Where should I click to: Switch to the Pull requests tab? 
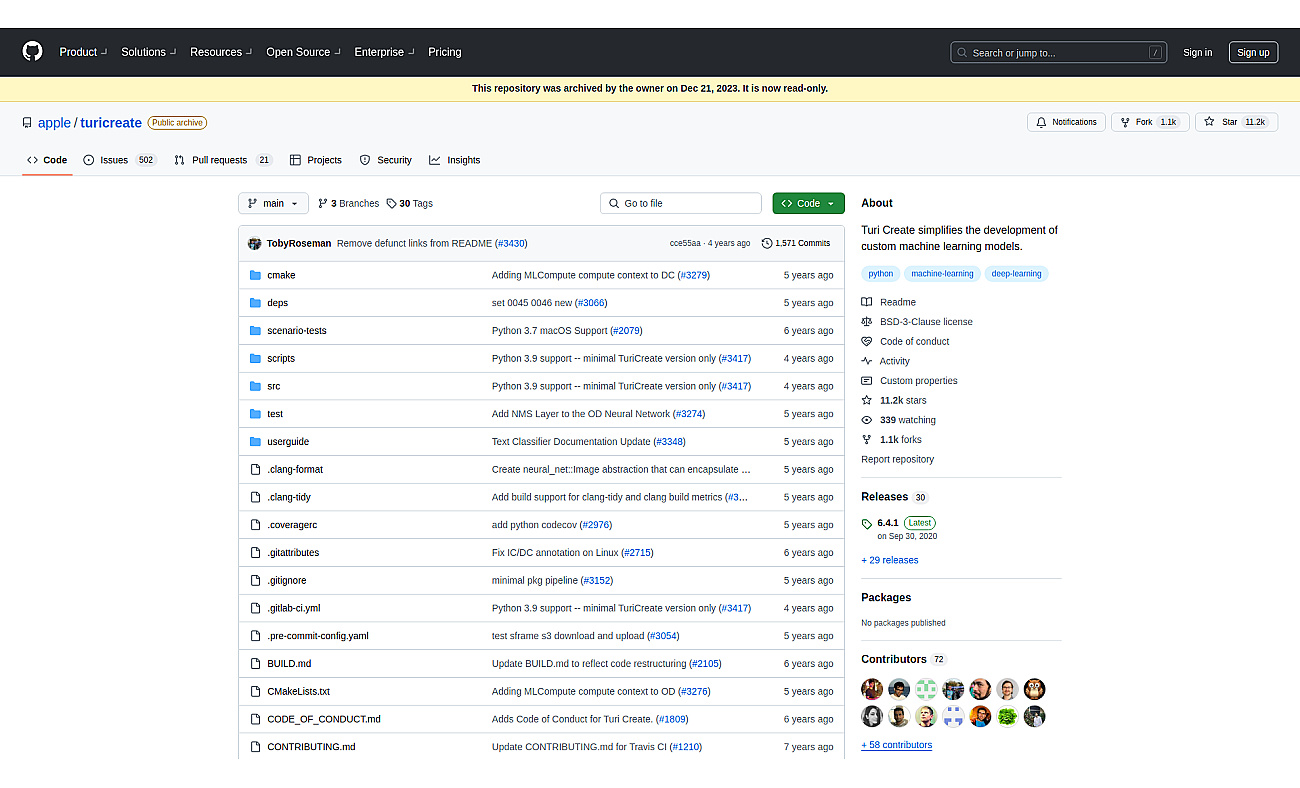223,160
